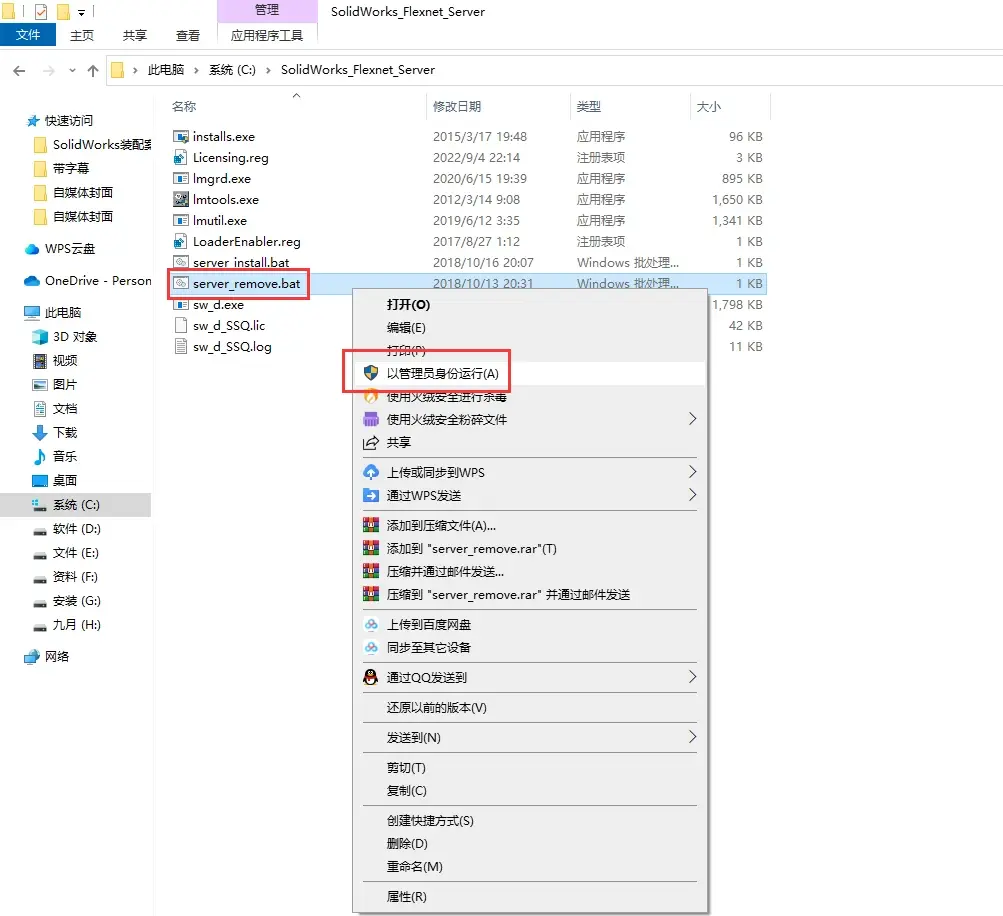Choose 重命名(M) in the context menu
Image resolution: width=1003 pixels, height=916 pixels.
415,867
